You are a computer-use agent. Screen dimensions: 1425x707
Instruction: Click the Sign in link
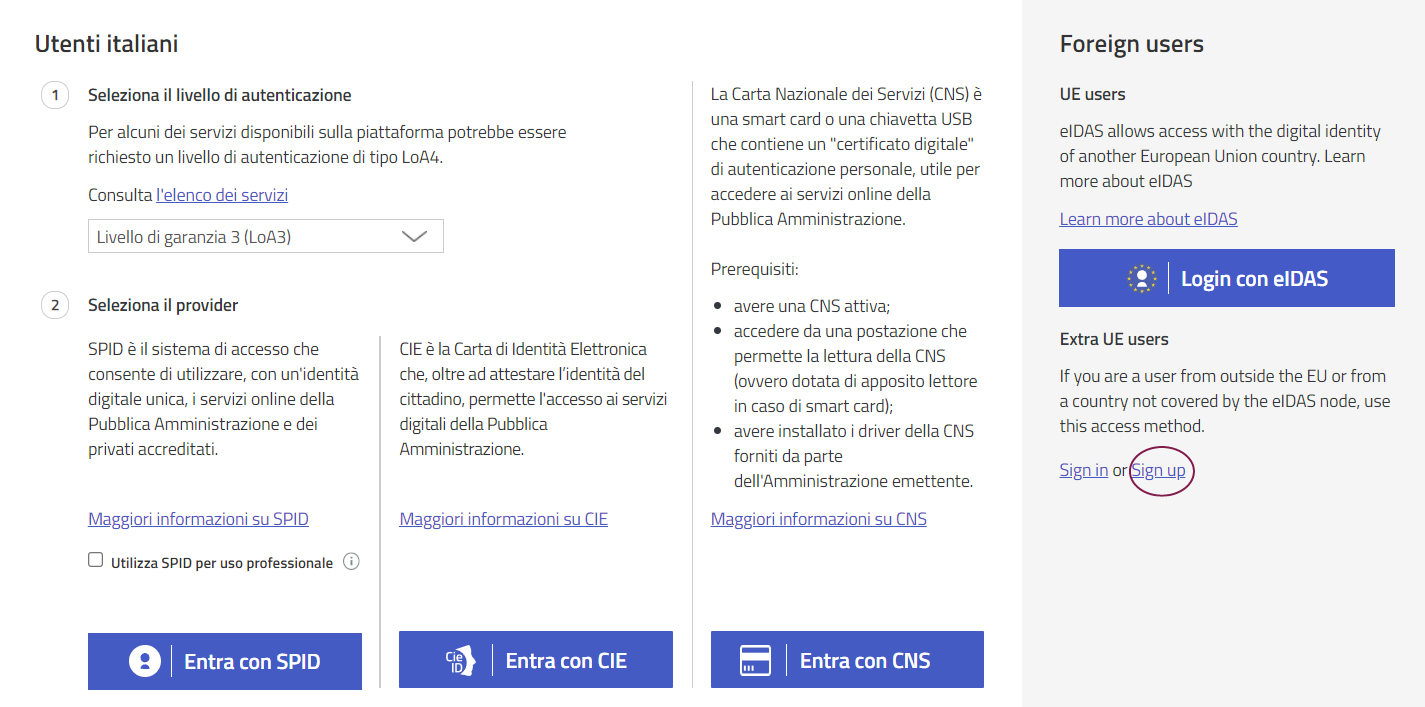[x=1083, y=470]
